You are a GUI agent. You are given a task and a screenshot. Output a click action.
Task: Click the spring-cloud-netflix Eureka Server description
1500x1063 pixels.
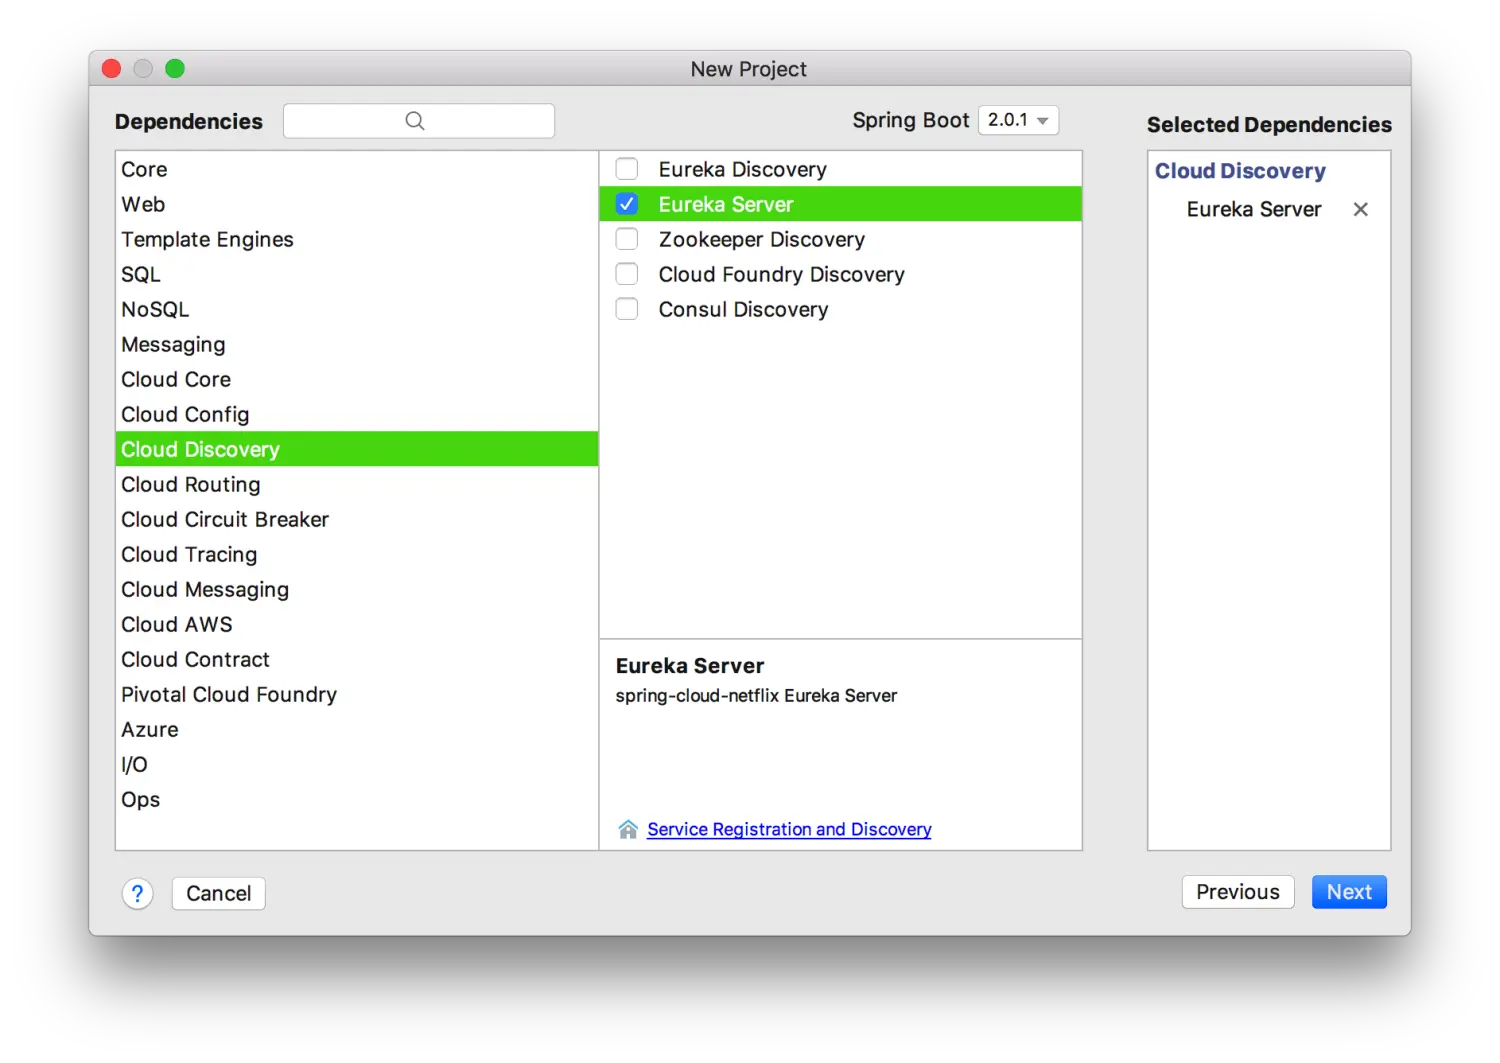[756, 695]
